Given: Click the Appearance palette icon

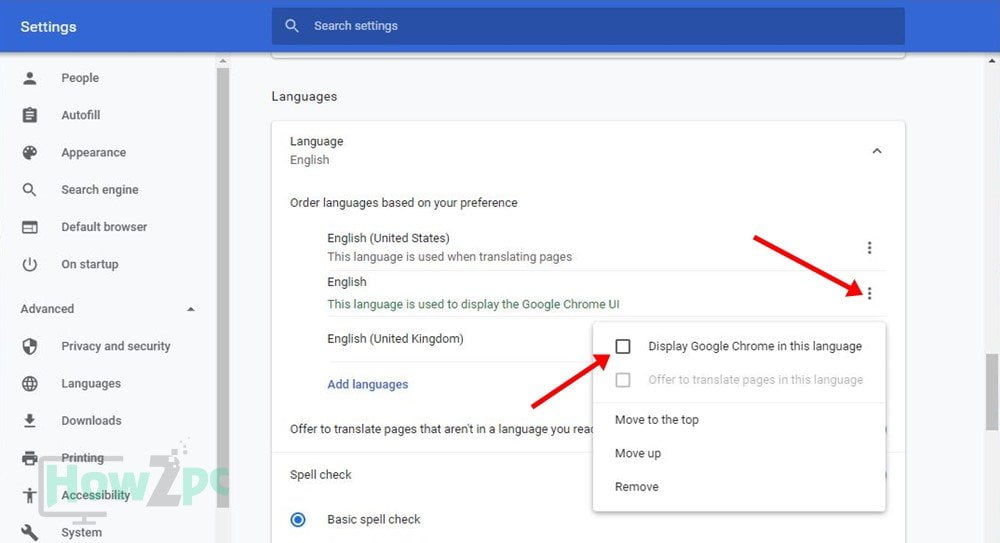Looking at the screenshot, I should pyautogui.click(x=29, y=152).
